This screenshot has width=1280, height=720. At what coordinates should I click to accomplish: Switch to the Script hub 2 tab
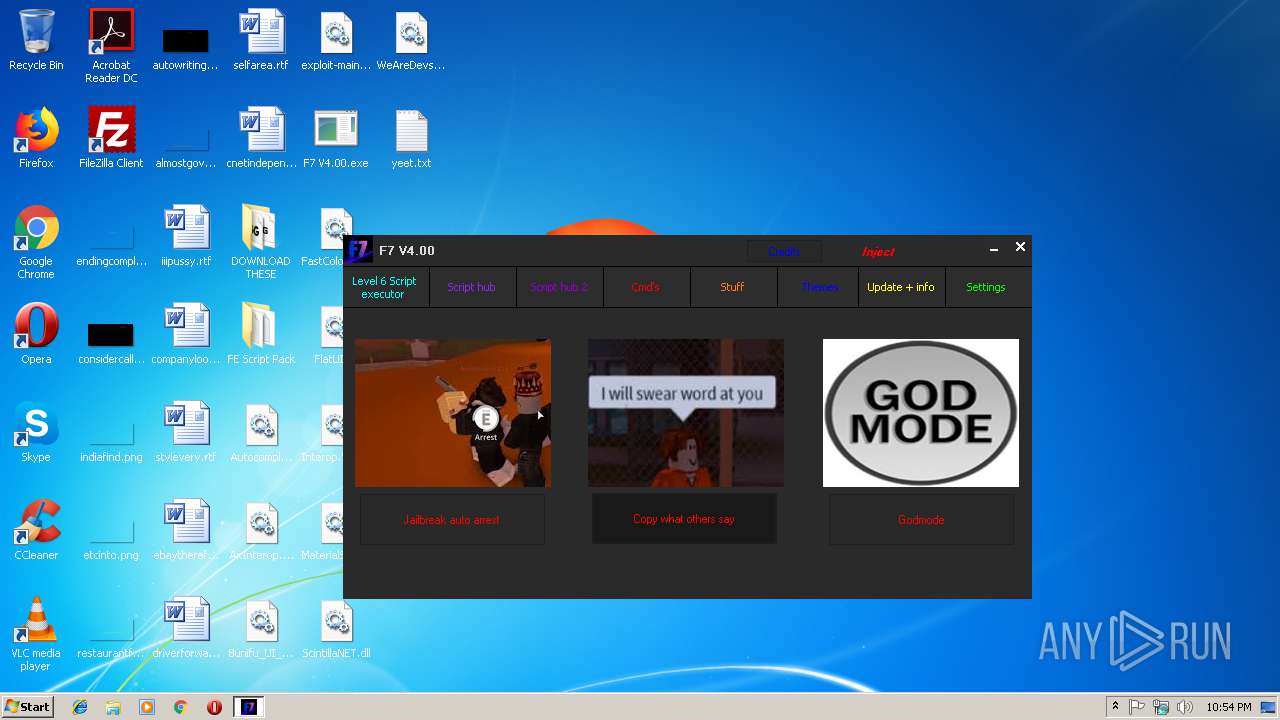[559, 287]
